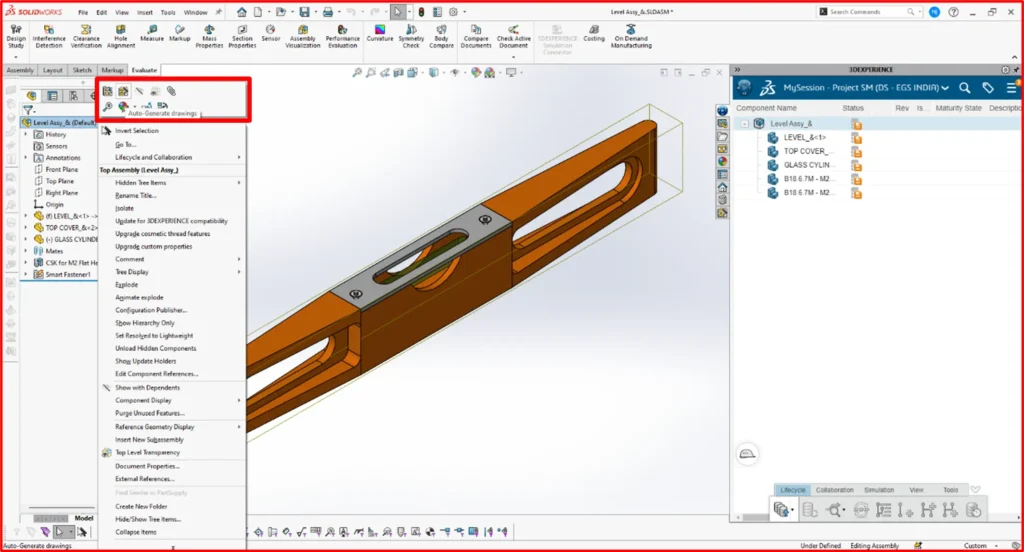This screenshot has width=1024, height=552.
Task: Open MySession project dropdown chevron
Action: 945,88
